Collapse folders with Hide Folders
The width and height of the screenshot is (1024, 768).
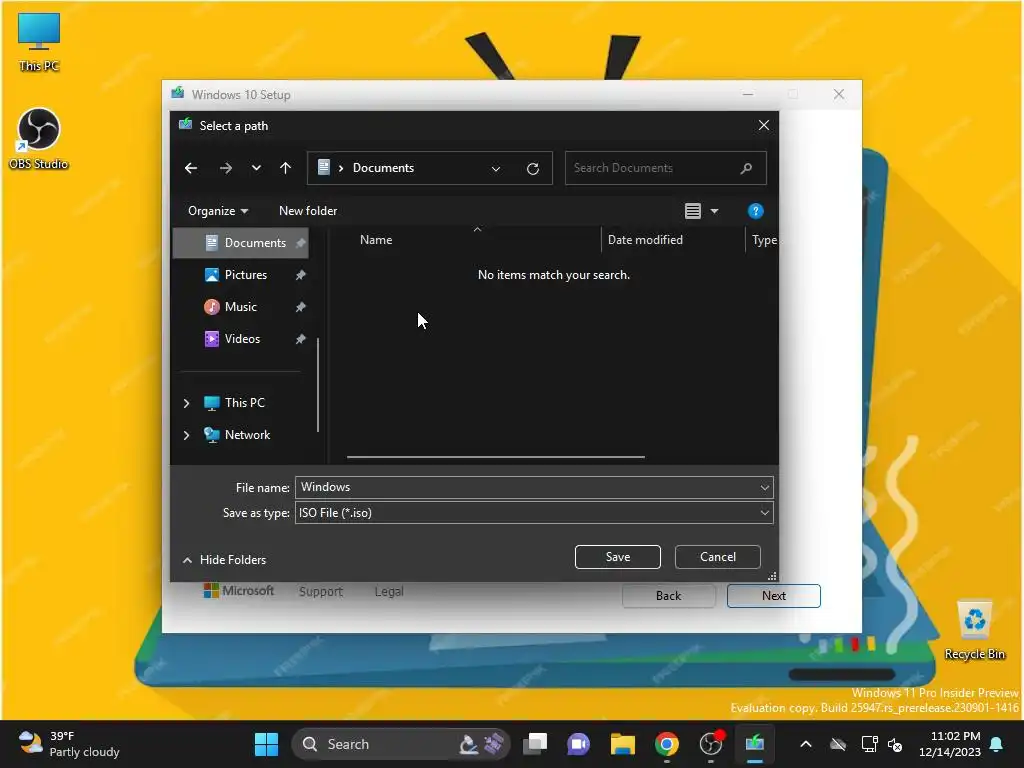(x=224, y=560)
